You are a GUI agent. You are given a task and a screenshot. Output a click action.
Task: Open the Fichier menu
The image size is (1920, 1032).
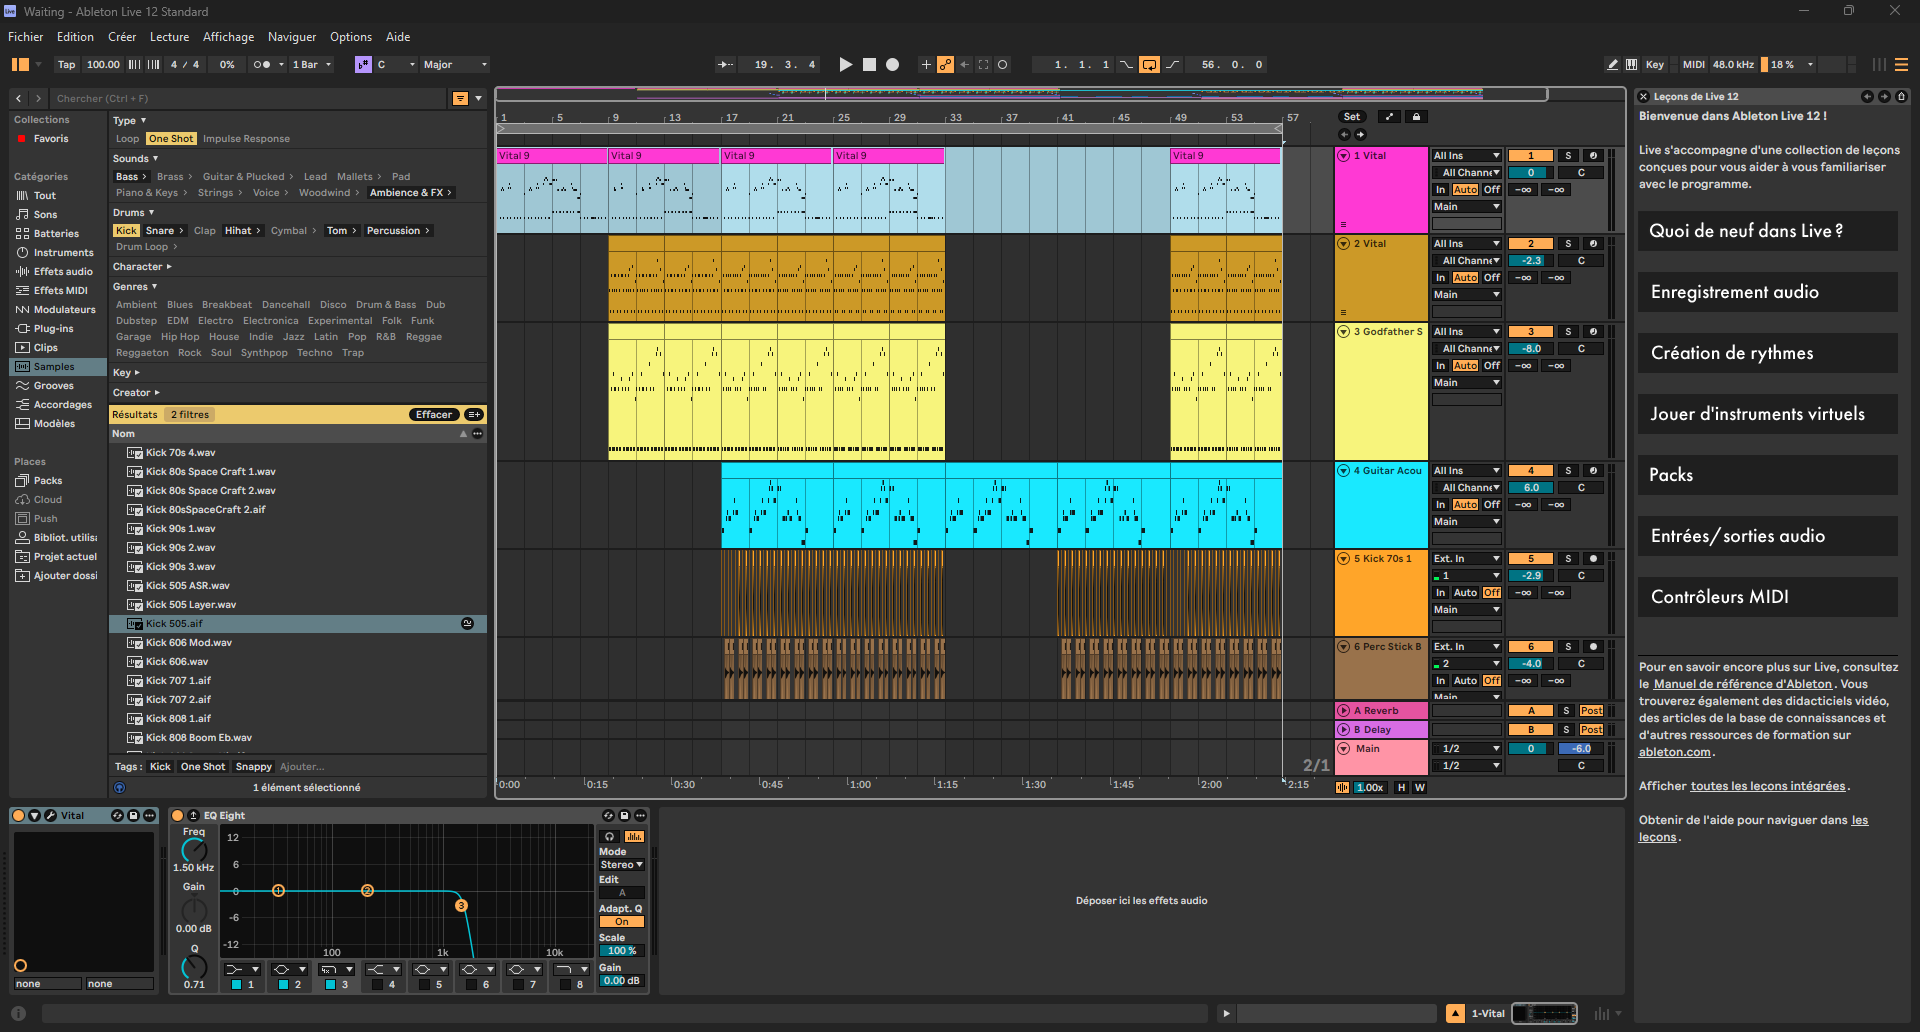point(26,37)
